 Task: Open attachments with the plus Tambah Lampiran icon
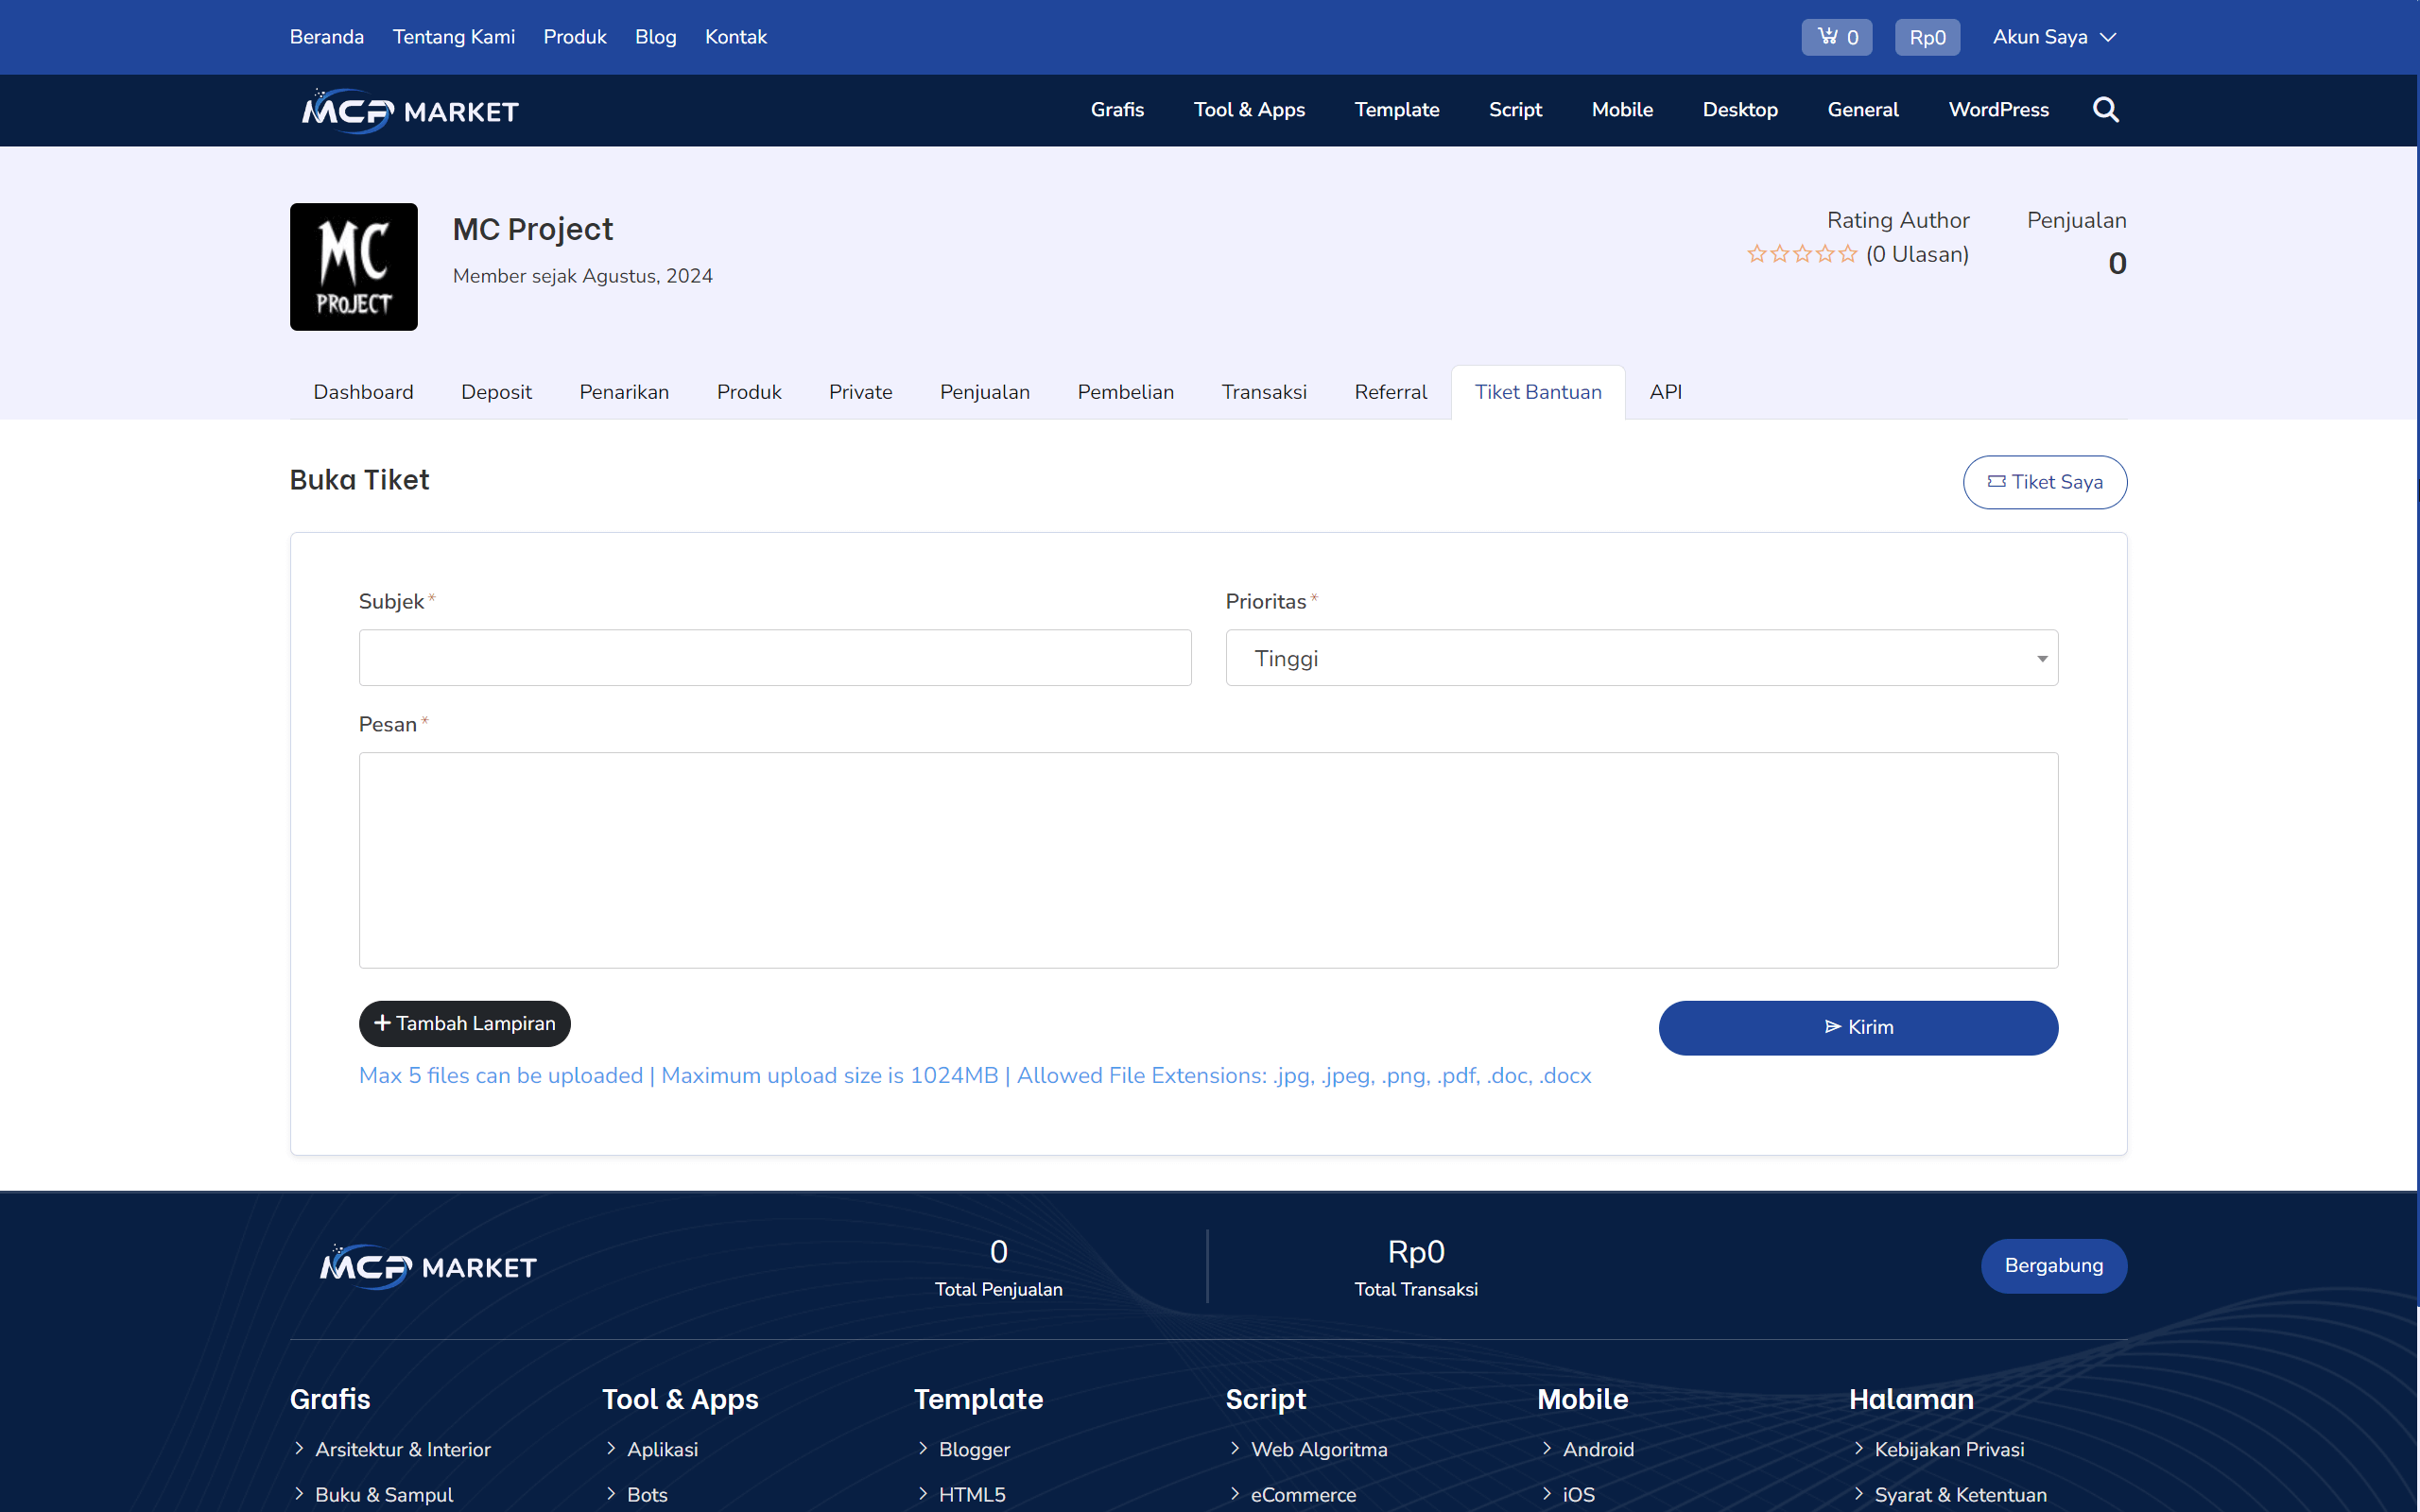(383, 1023)
